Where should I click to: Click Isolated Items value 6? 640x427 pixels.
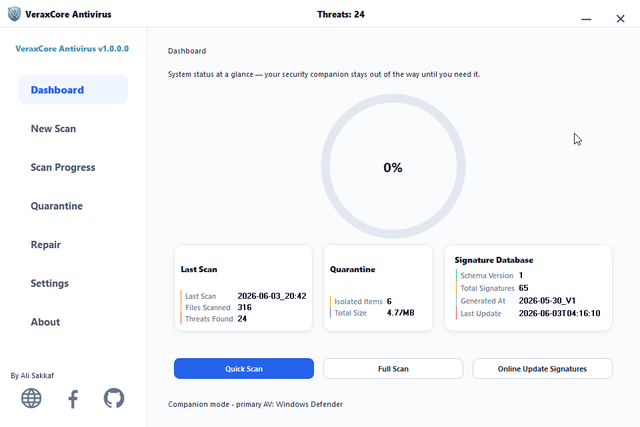click(x=389, y=301)
